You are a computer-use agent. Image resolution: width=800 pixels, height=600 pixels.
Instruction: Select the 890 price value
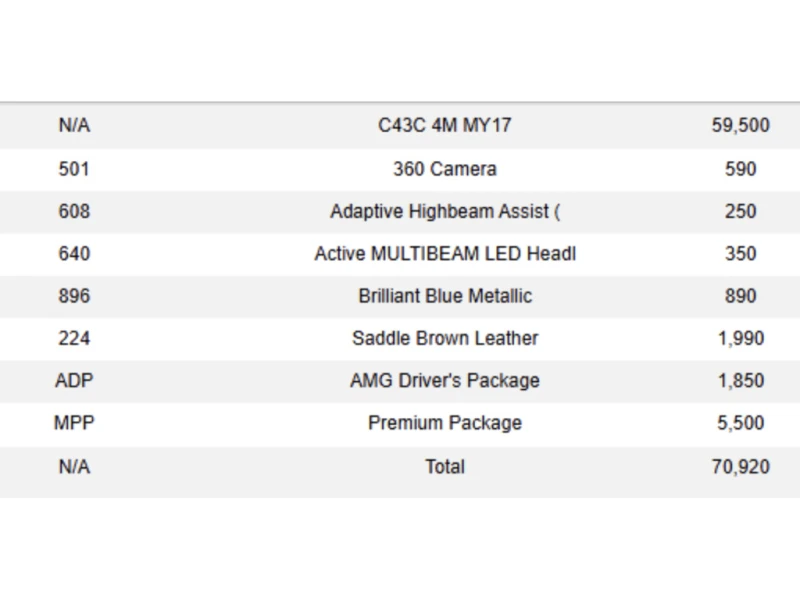[x=740, y=296]
